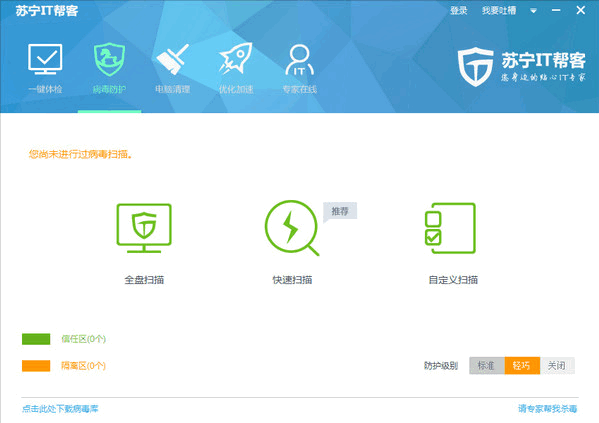
Task: Click the green trusted zone swatch
Action: [x=36, y=339]
